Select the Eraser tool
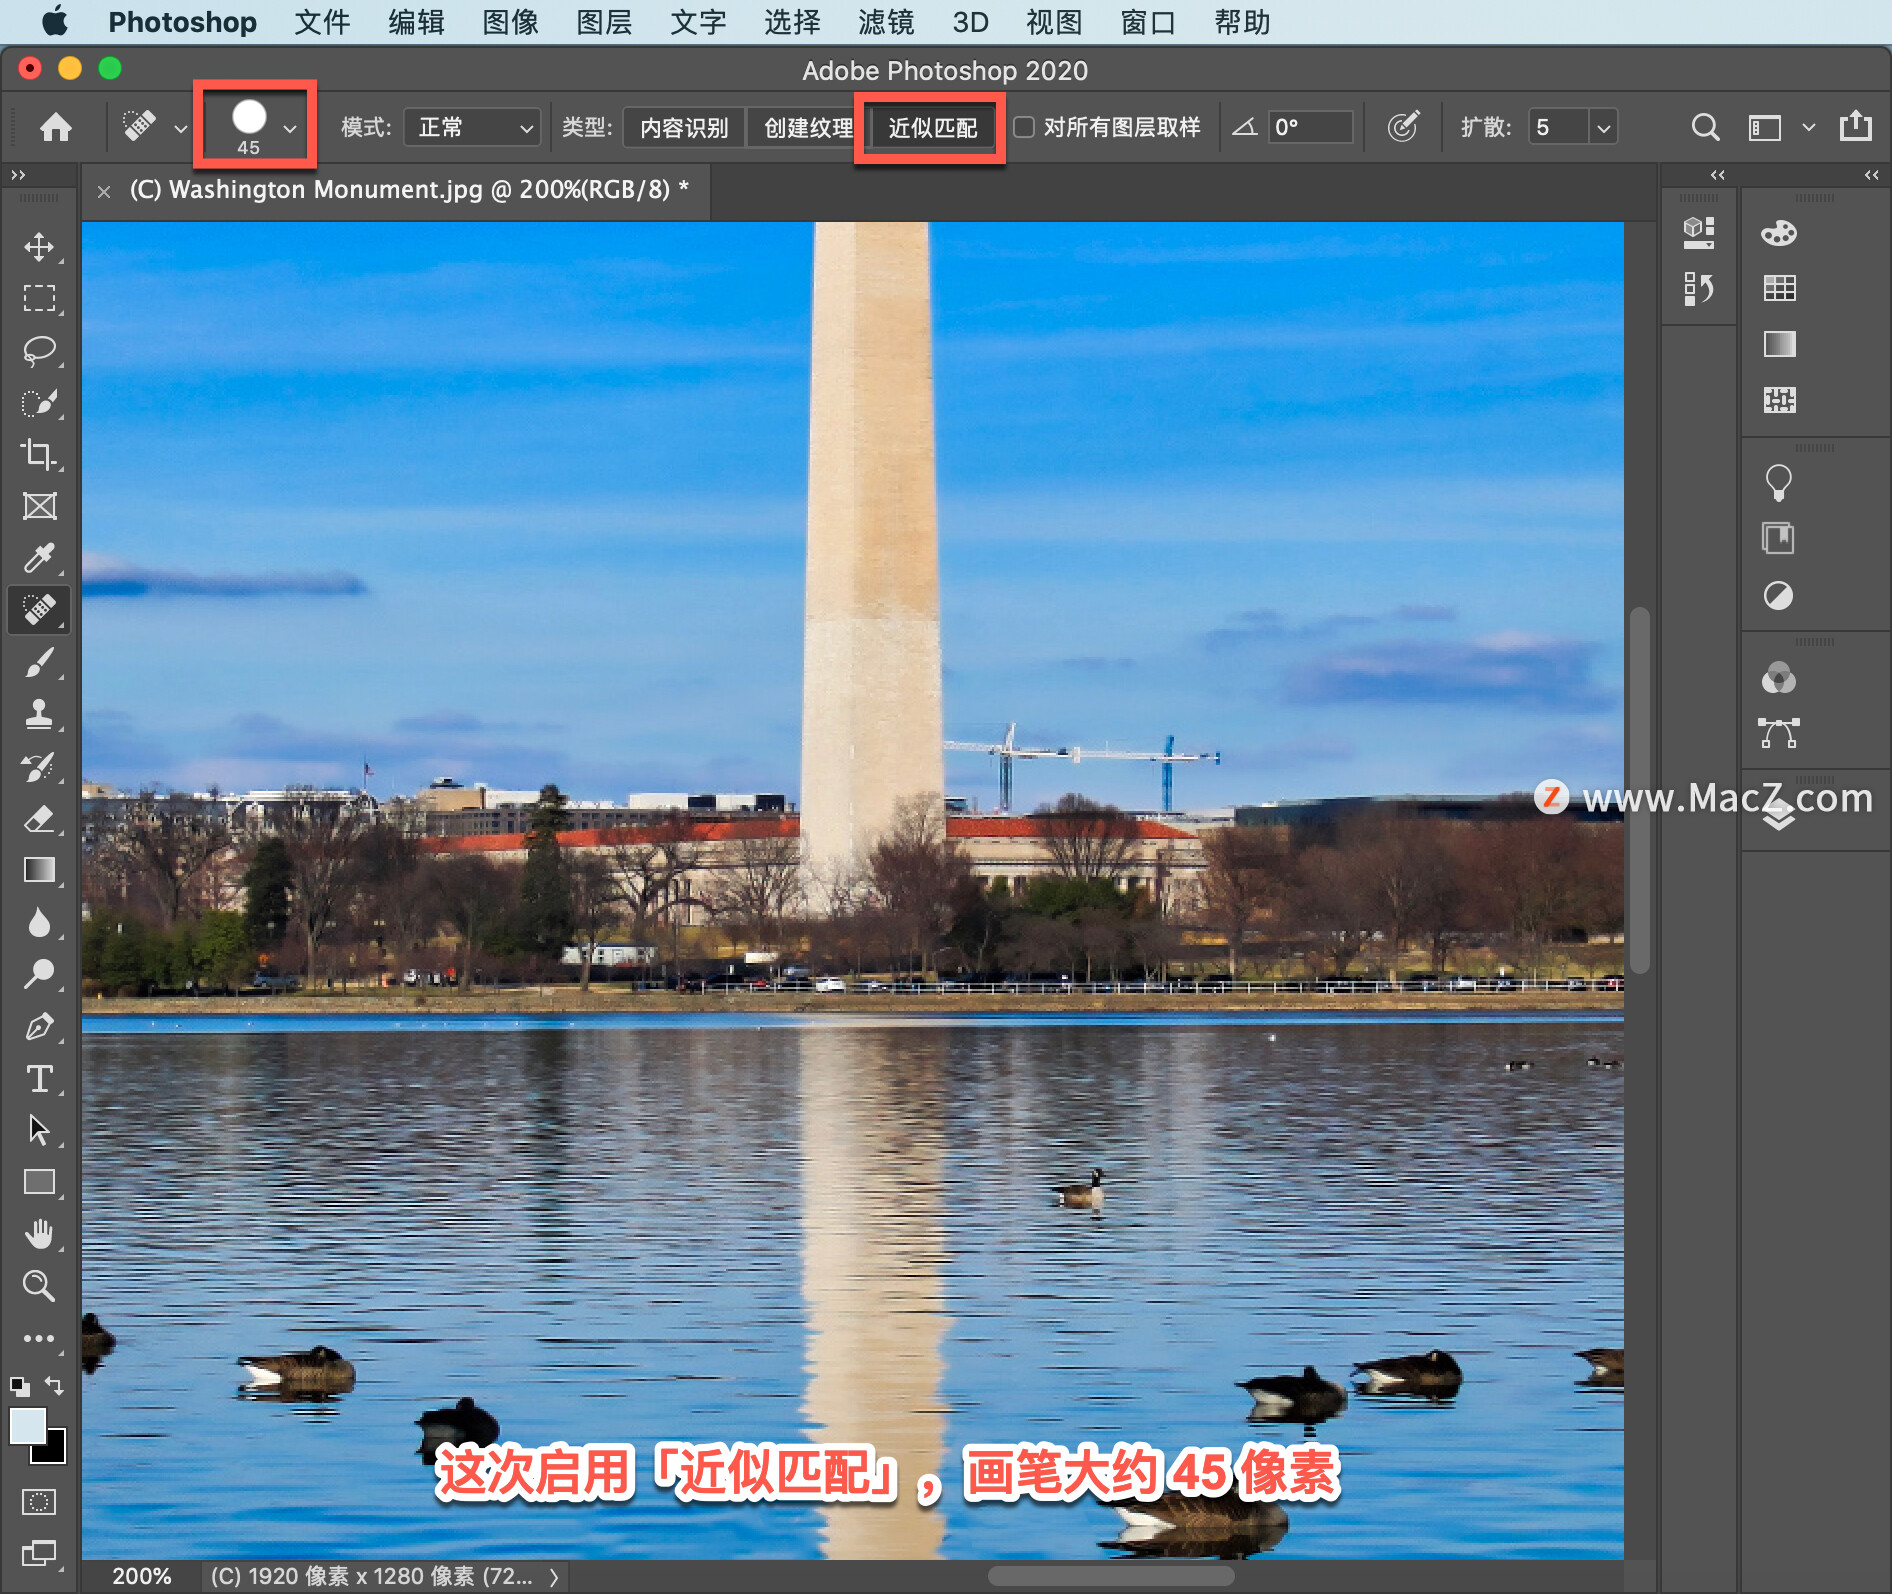The image size is (1892, 1594). [39, 818]
